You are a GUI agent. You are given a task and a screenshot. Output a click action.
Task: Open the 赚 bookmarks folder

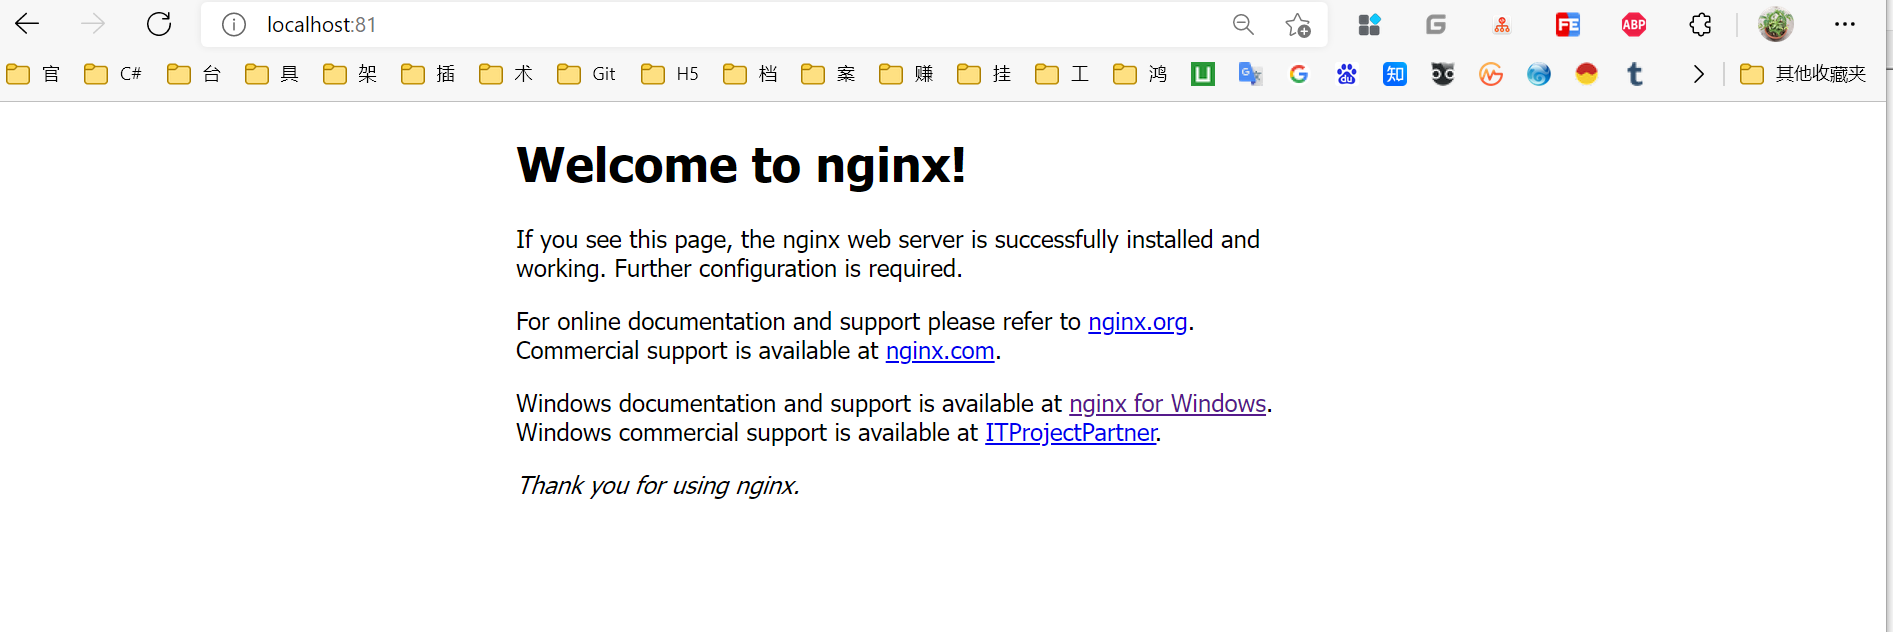(x=906, y=74)
